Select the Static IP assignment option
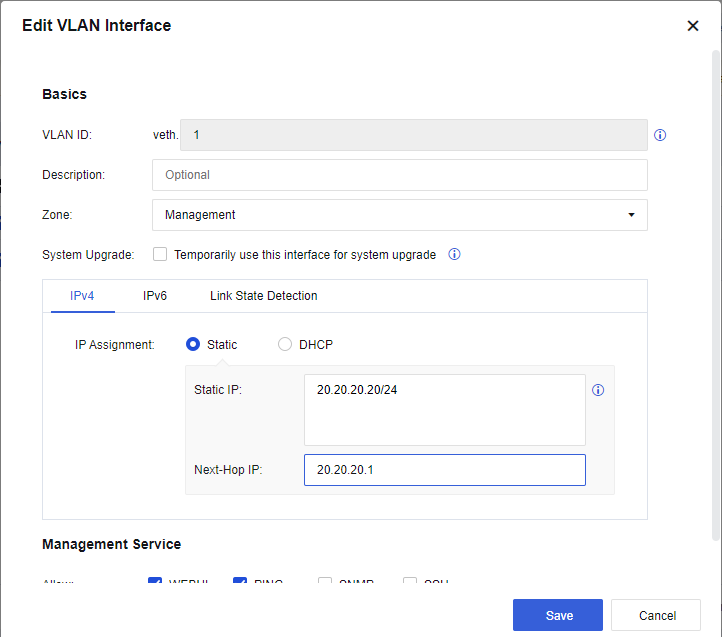The height and width of the screenshot is (637, 722). (x=193, y=344)
